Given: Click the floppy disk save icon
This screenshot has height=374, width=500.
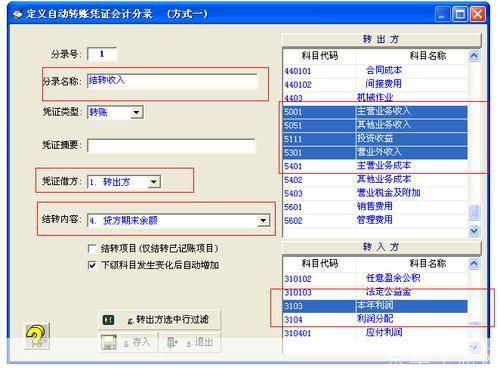Looking at the screenshot, I should coord(109,342).
